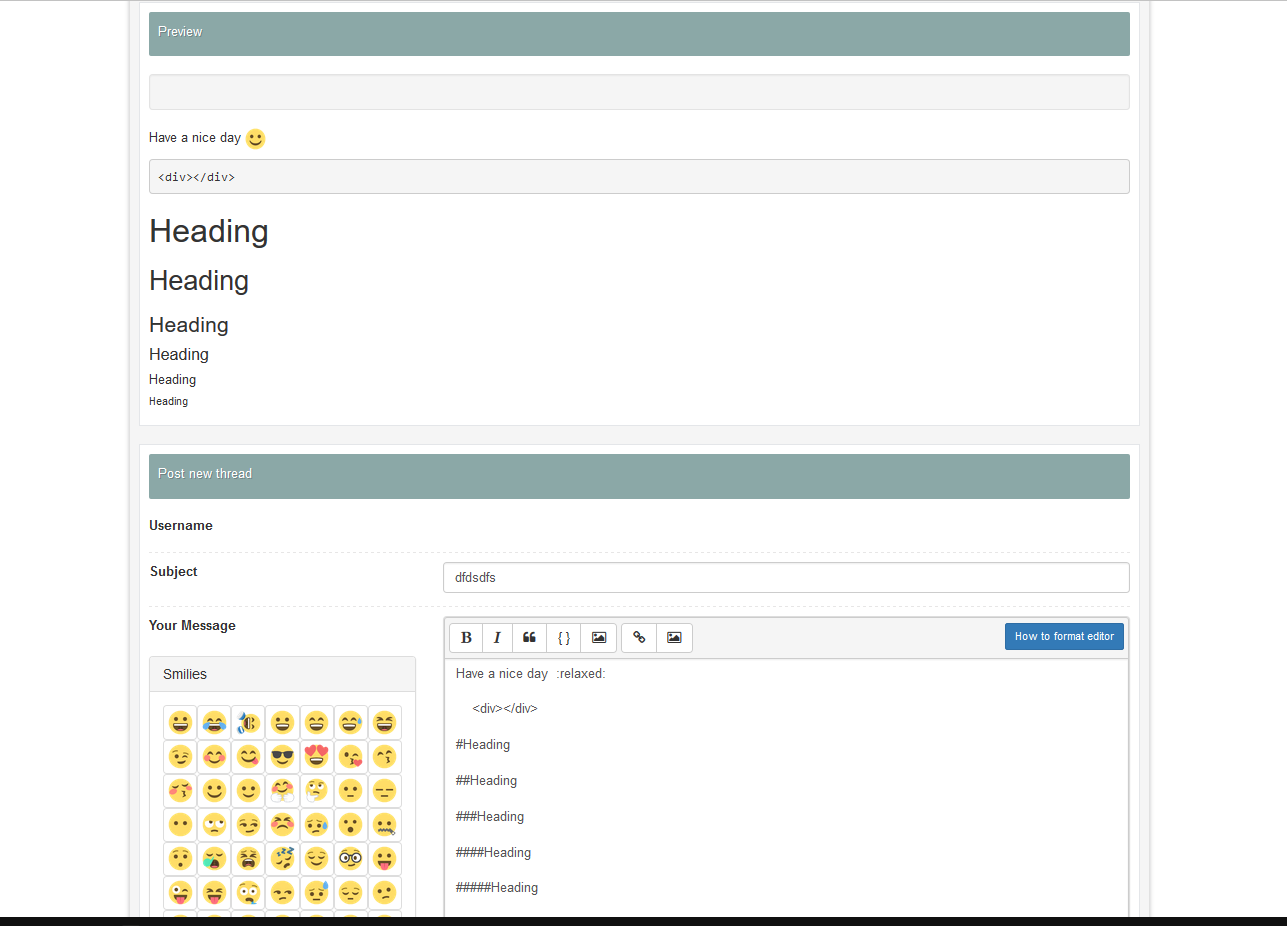Click the image icon next to the braces button

(x=599, y=638)
